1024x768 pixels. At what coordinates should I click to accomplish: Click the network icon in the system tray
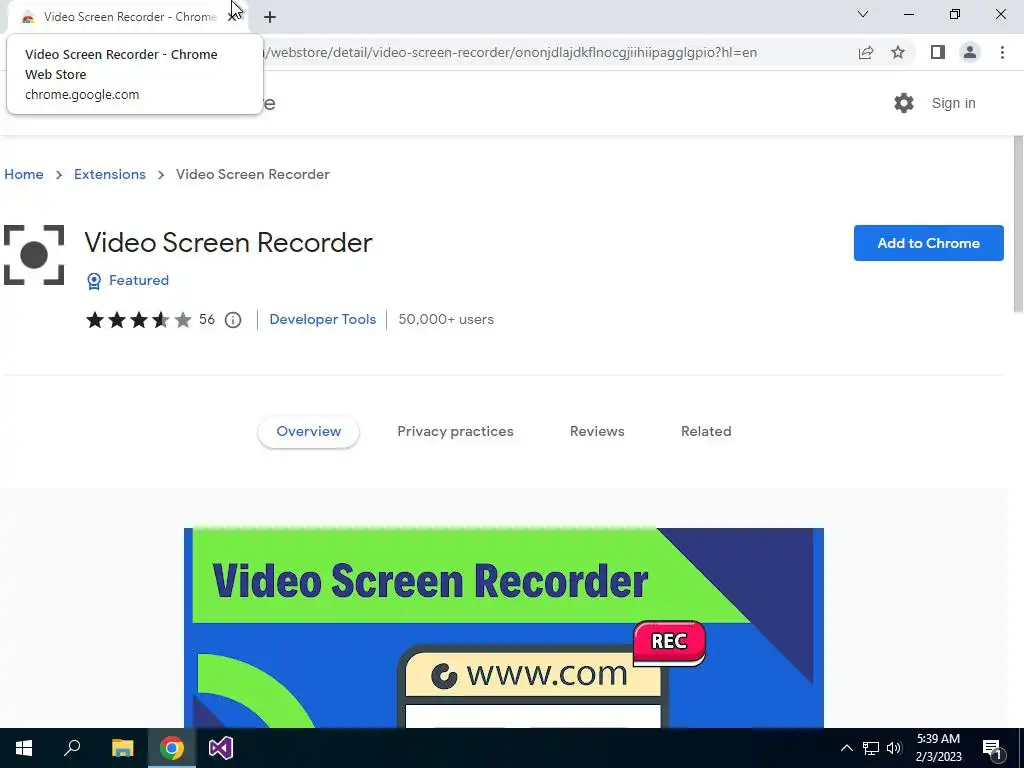click(871, 748)
